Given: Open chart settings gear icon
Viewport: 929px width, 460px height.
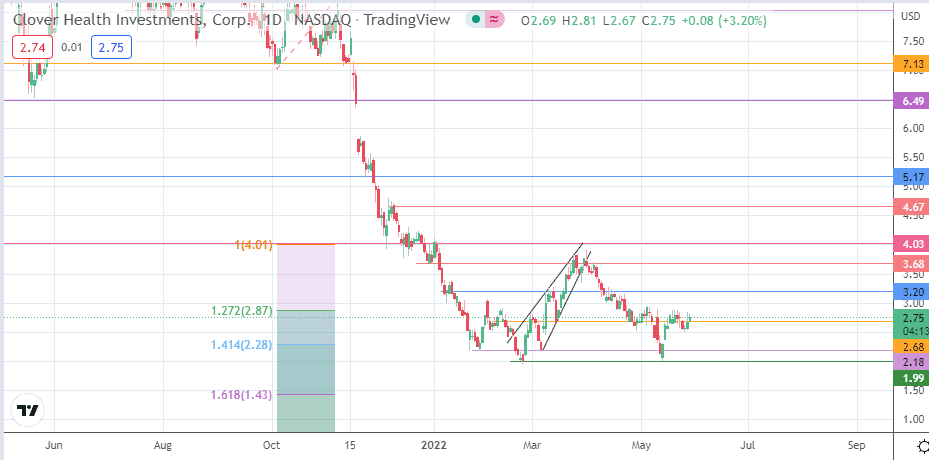Looking at the screenshot, I should 922,446.
